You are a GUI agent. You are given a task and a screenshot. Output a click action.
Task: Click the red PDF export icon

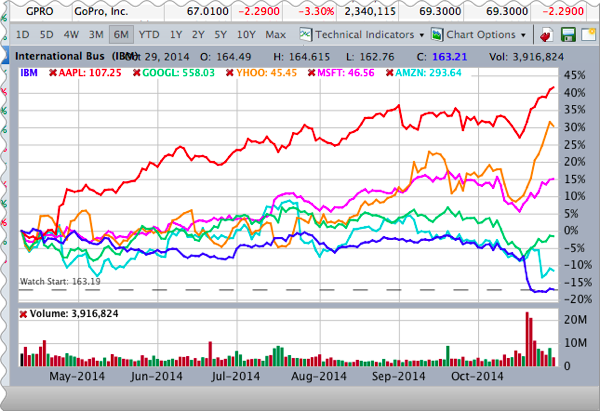546,35
